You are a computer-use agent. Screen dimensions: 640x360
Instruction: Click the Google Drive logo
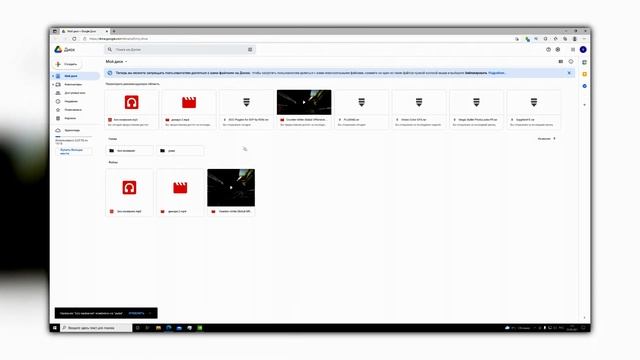coord(58,49)
